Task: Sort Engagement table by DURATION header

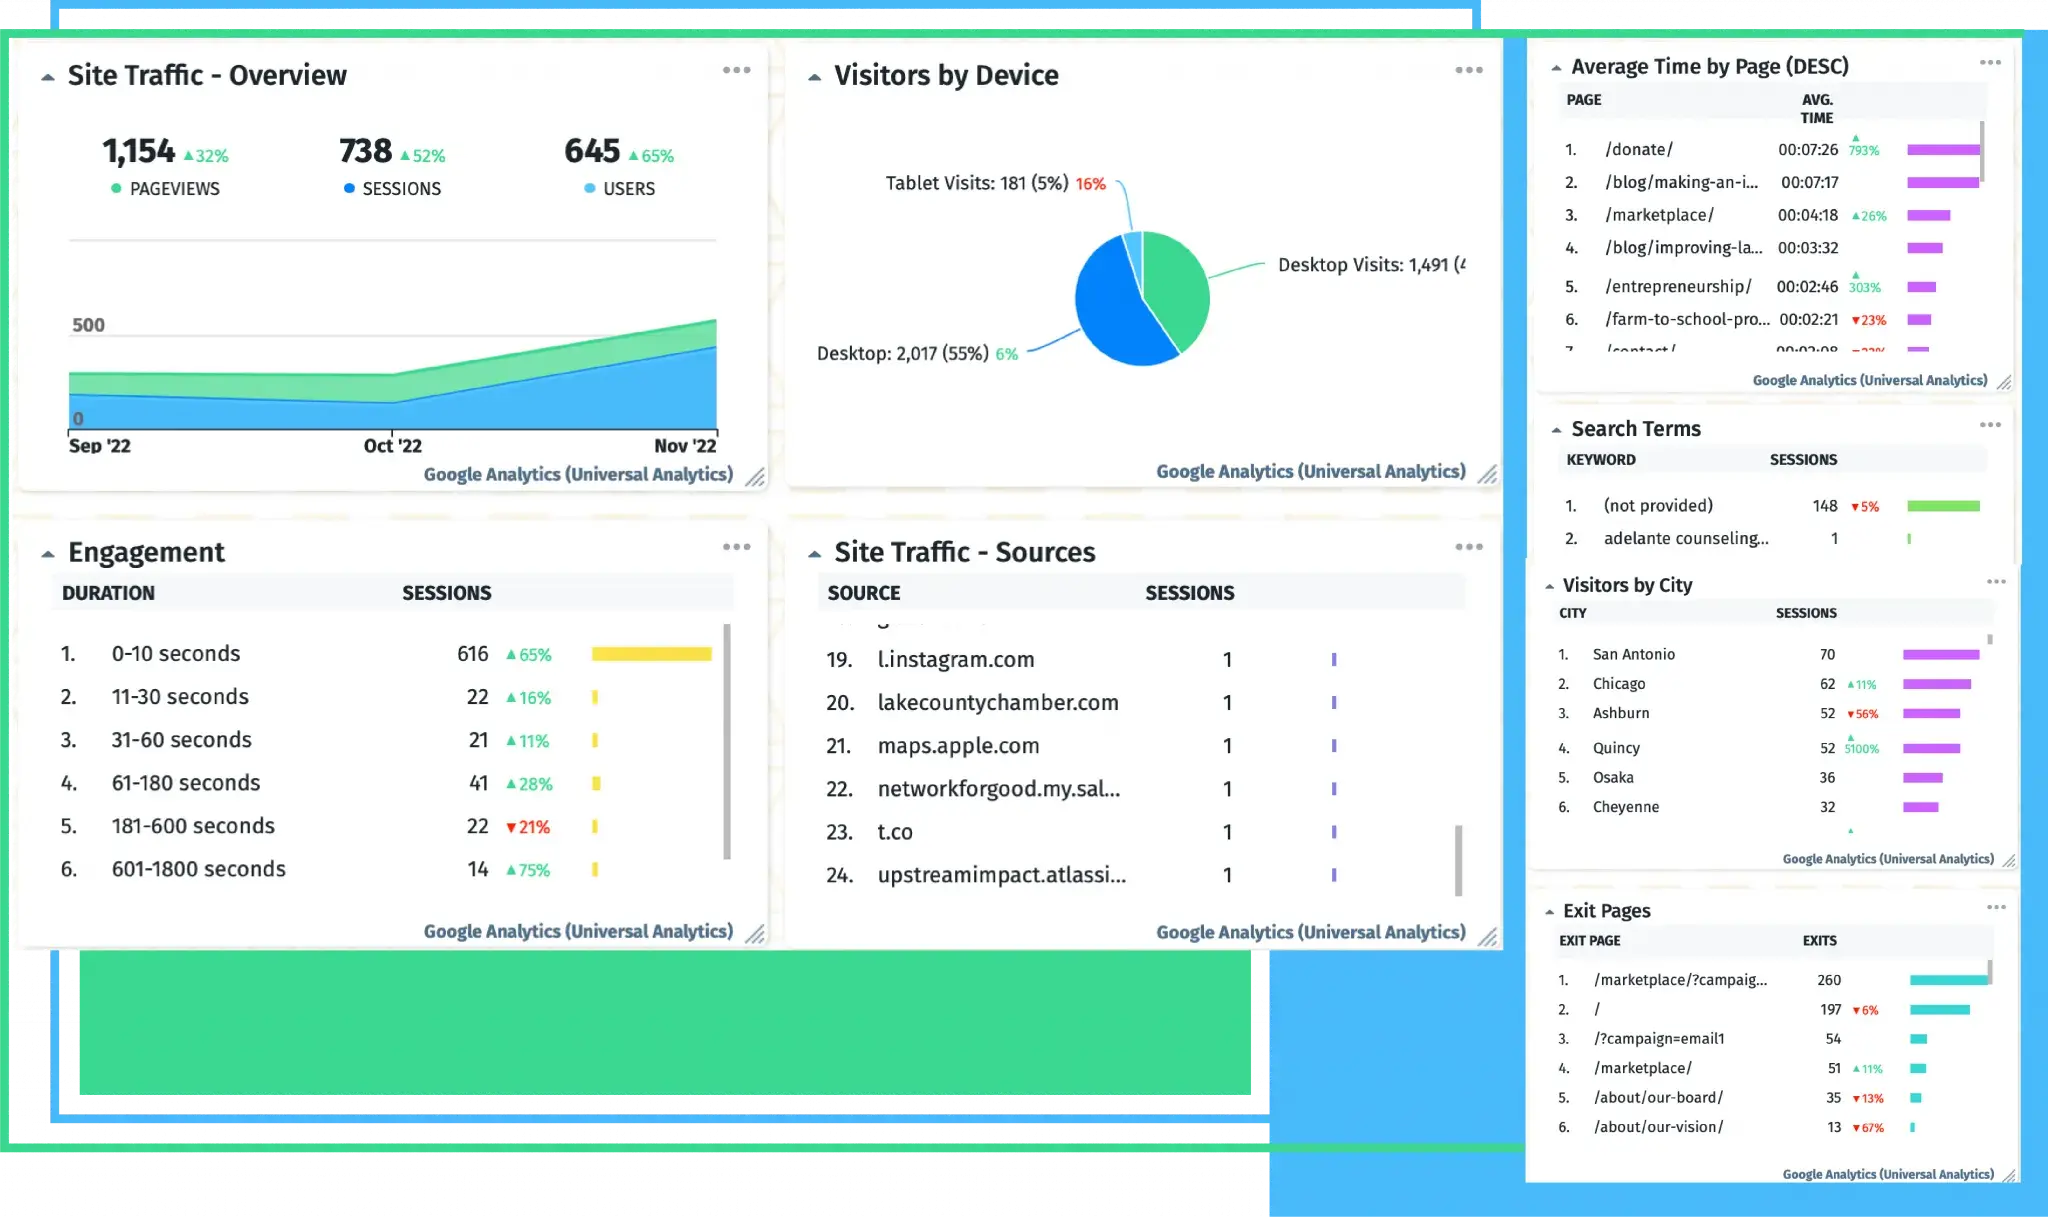Action: click(x=108, y=593)
